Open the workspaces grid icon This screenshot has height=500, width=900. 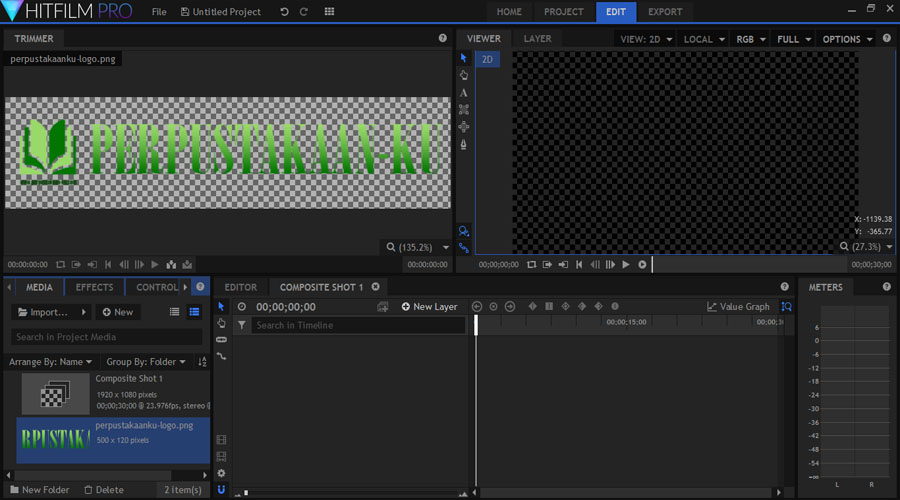329,11
